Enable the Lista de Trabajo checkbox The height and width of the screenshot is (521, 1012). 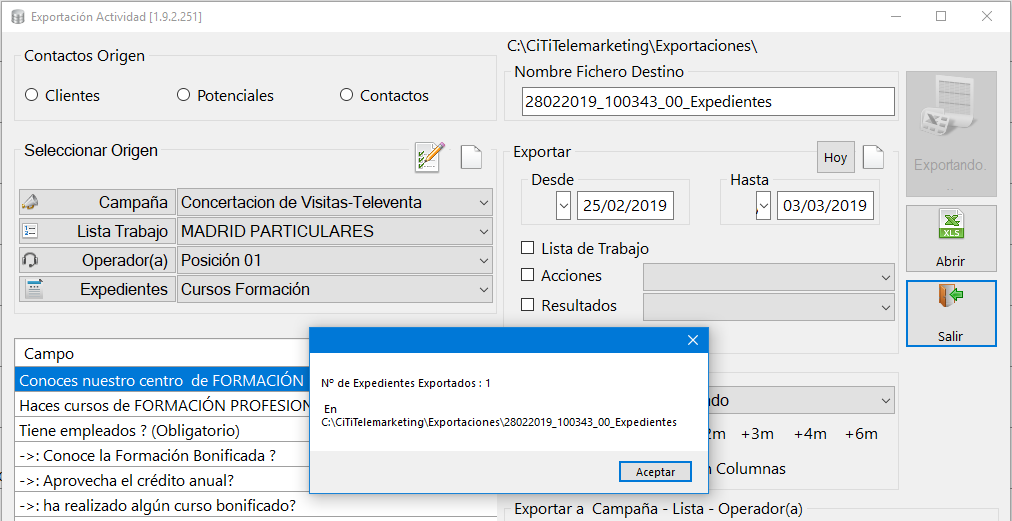tap(527, 248)
